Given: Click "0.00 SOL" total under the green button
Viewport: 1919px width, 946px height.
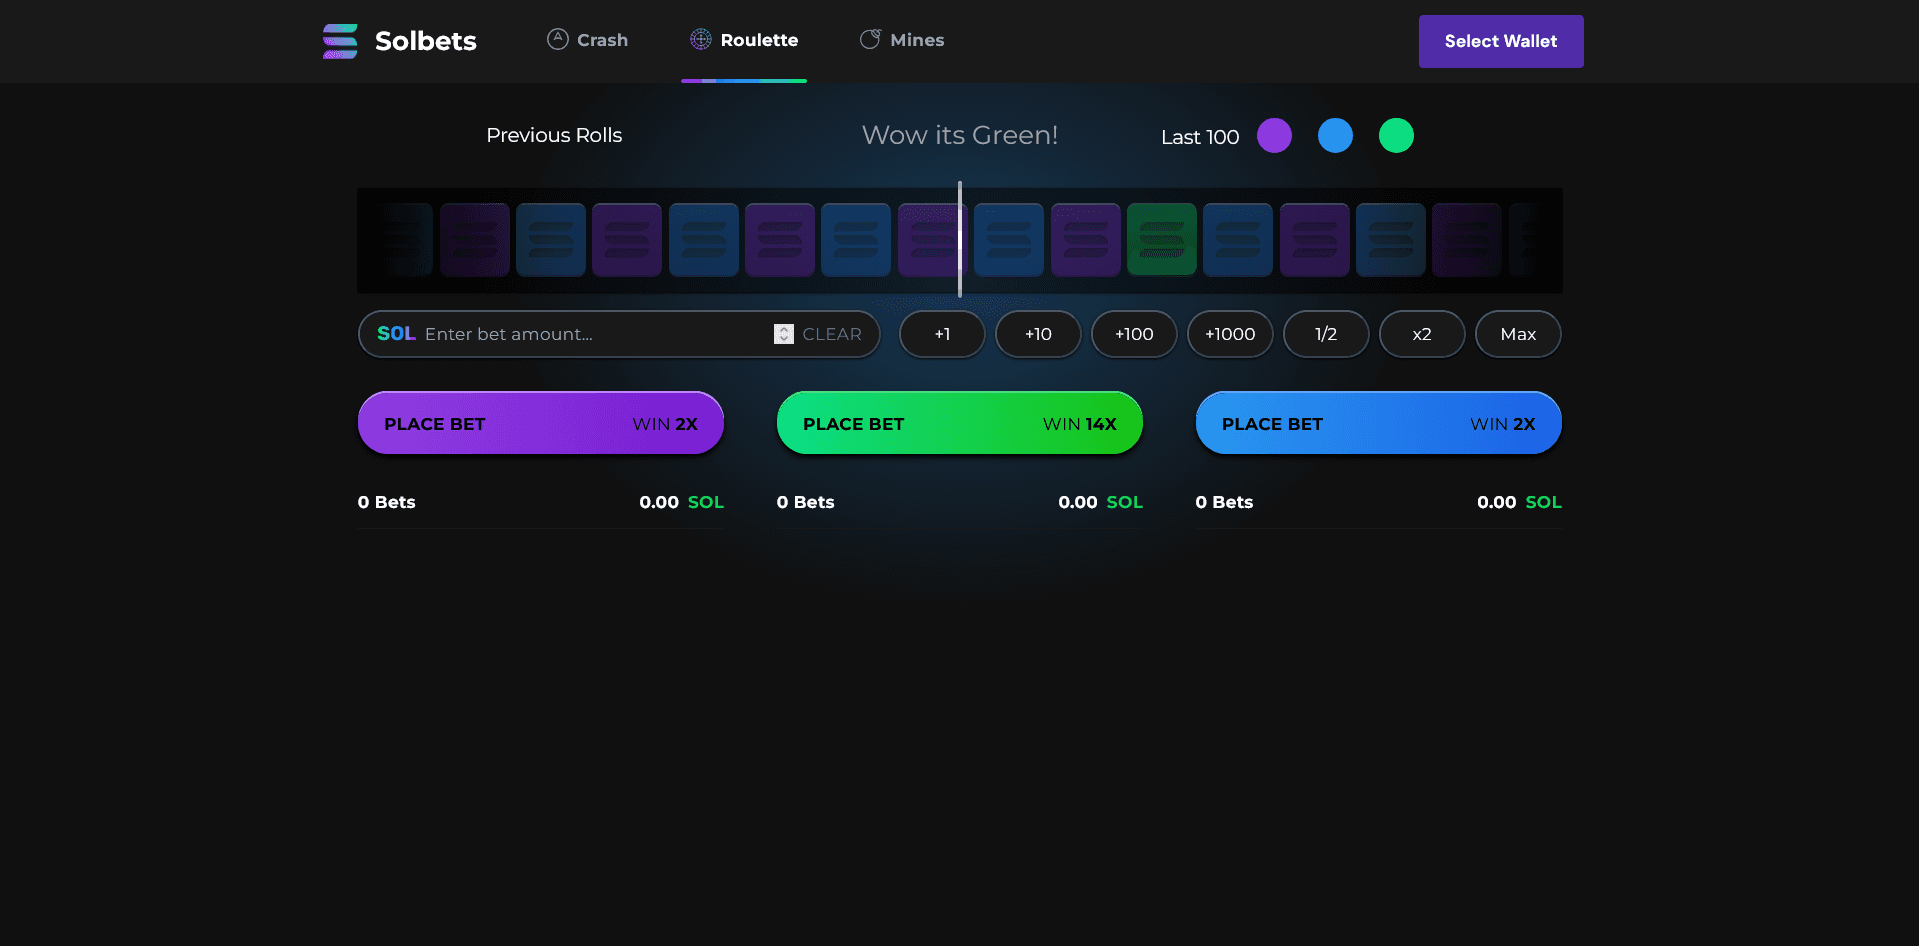Looking at the screenshot, I should point(1101,502).
